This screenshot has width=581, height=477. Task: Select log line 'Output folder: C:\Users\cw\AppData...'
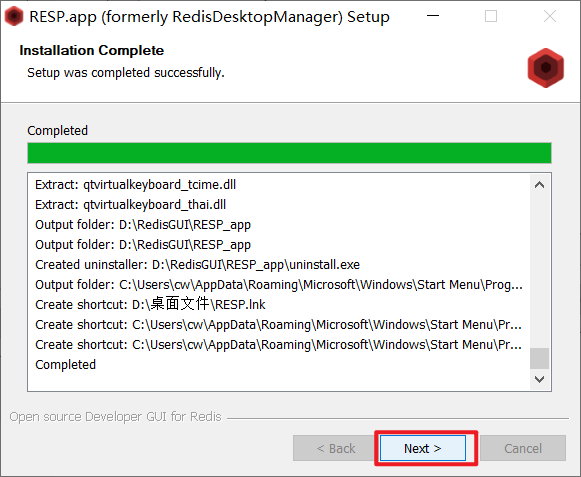coord(279,285)
